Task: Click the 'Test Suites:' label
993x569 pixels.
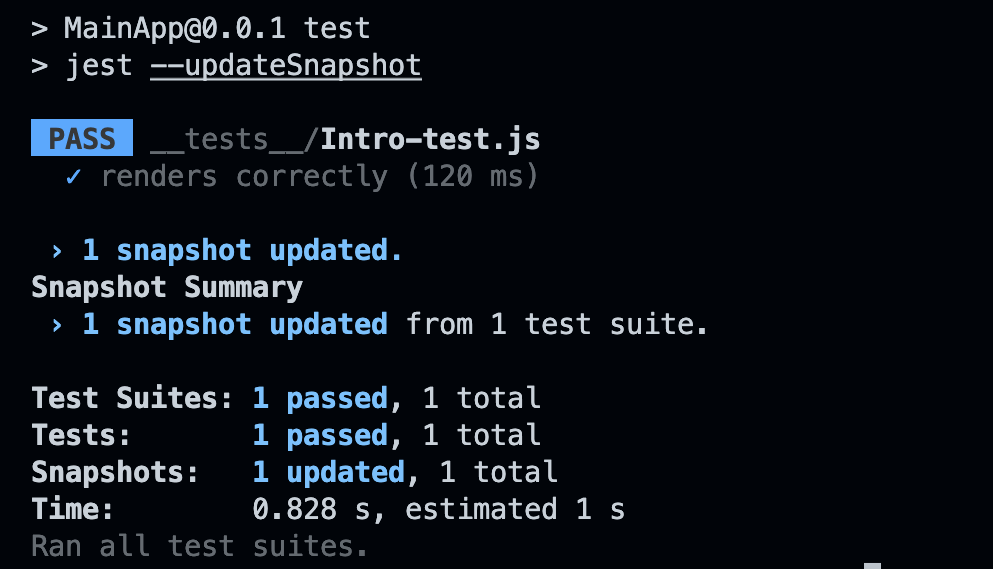Action: [x=132, y=399]
